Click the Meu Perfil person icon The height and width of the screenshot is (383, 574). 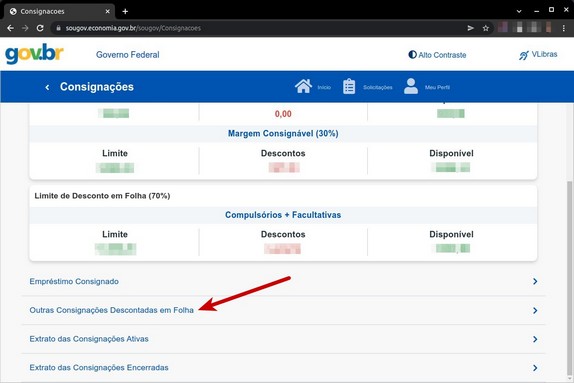(x=411, y=86)
